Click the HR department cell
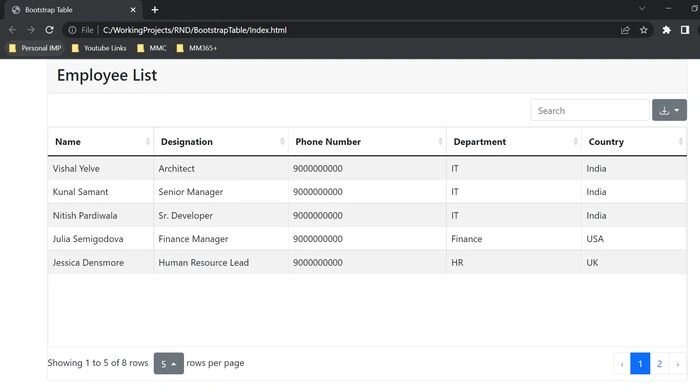Image resolution: width=700 pixels, height=390 pixels. [514, 262]
